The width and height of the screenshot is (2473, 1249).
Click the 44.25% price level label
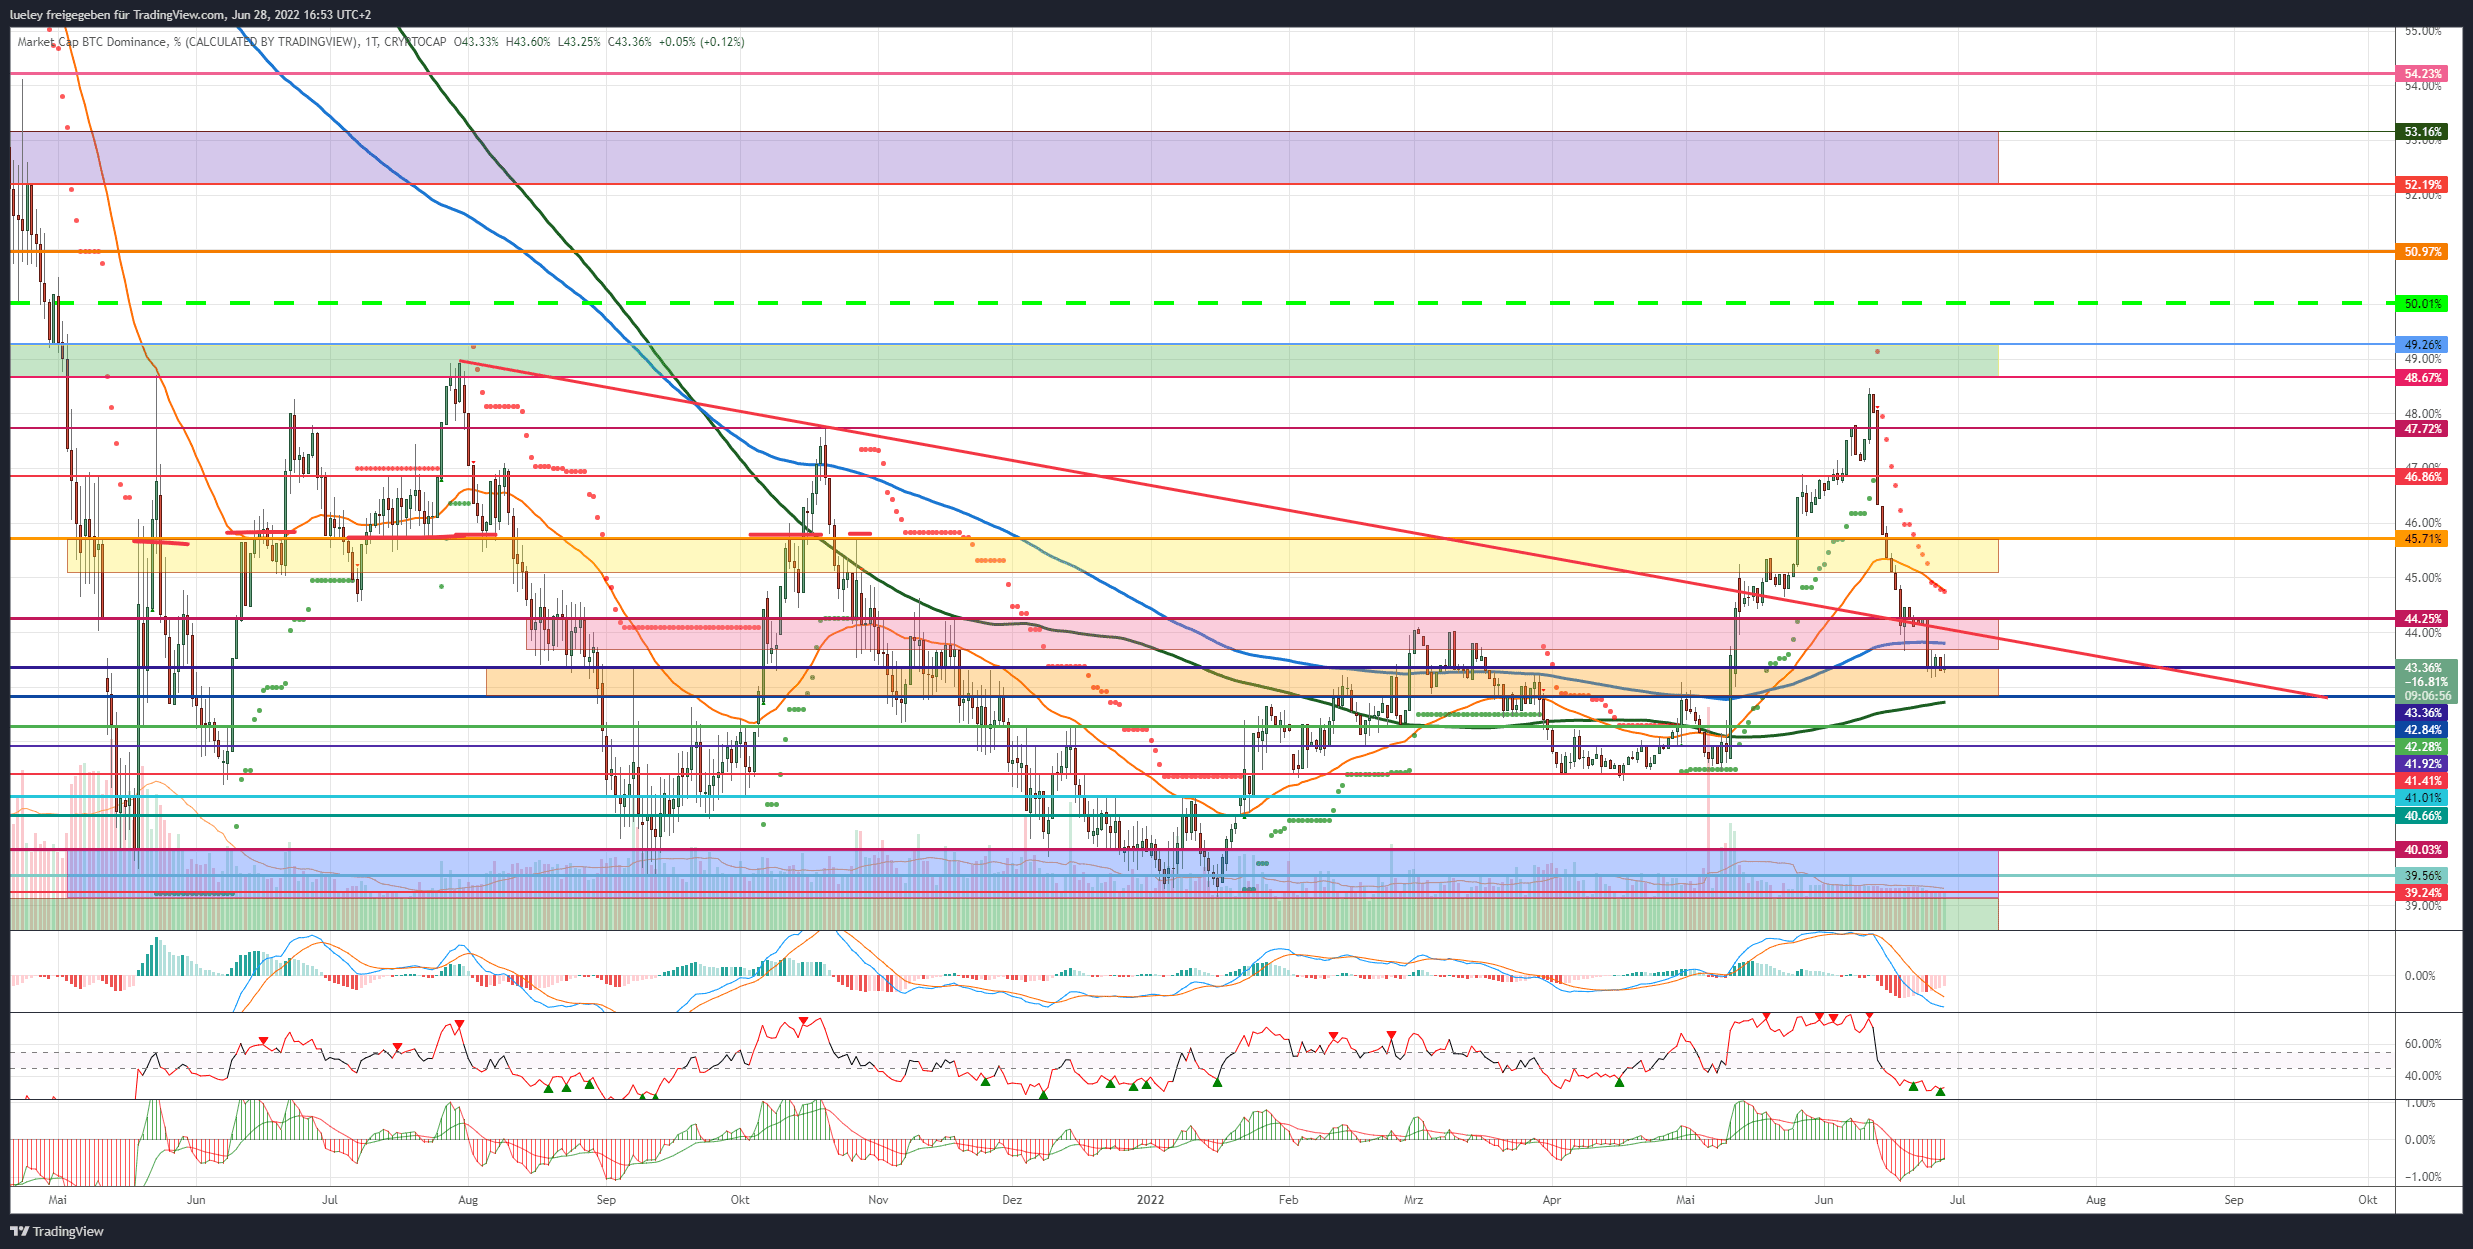[2423, 619]
